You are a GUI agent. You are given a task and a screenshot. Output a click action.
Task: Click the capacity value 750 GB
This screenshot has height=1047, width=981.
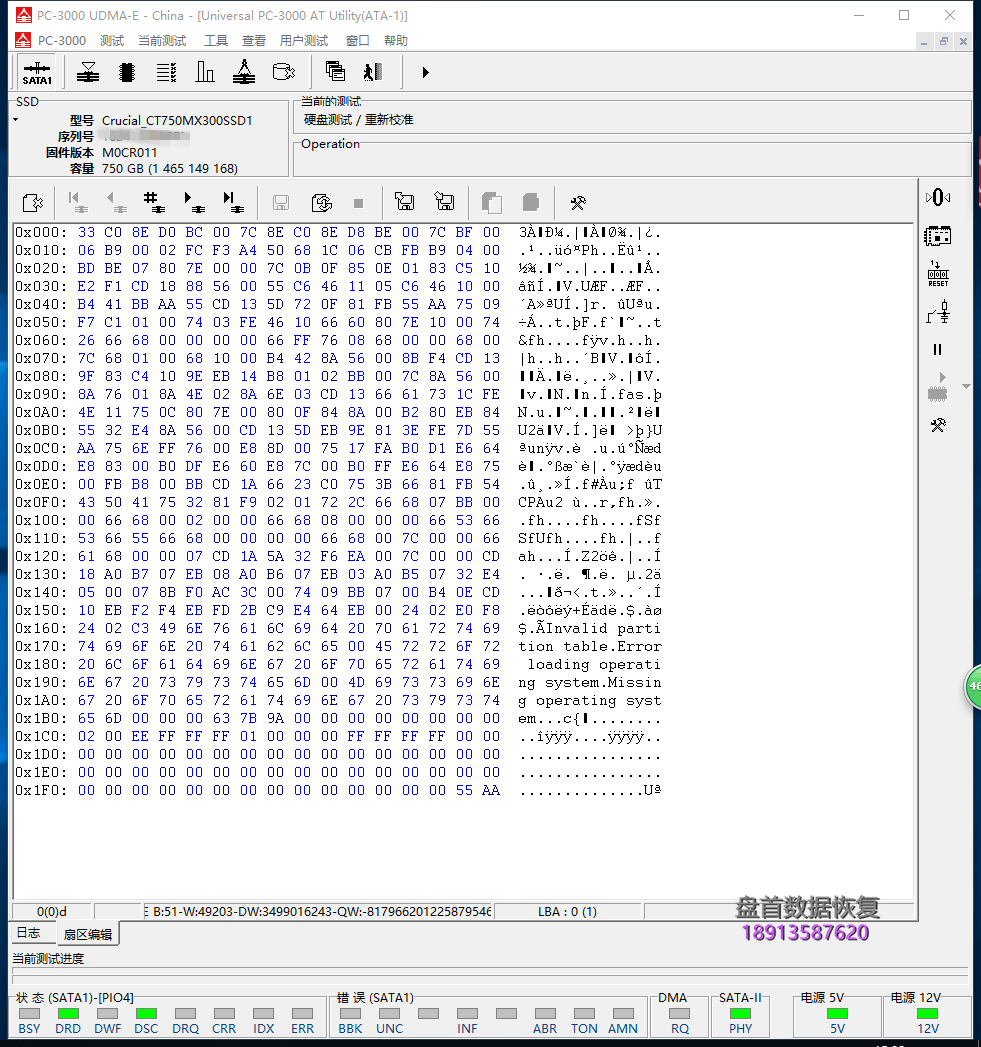coord(170,168)
